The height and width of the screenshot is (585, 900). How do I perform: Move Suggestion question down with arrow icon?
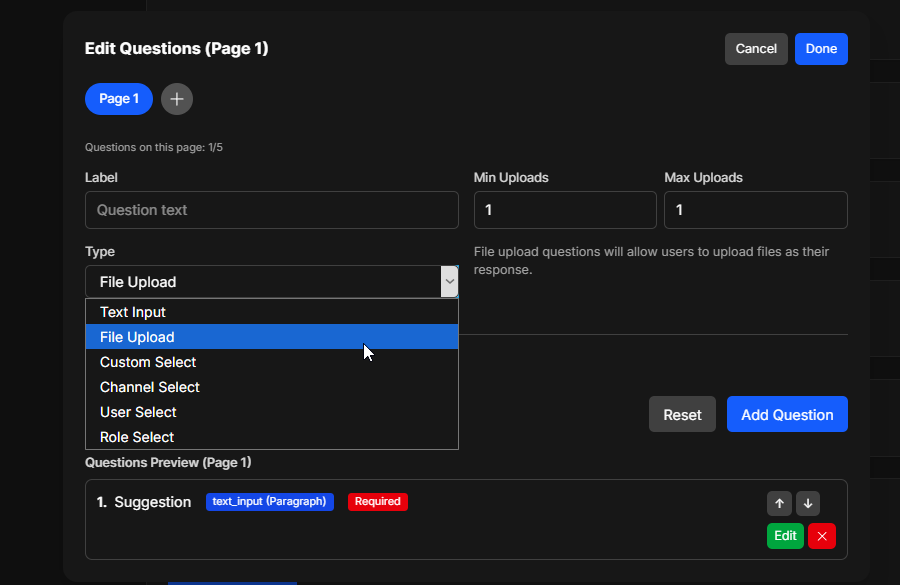pos(808,504)
